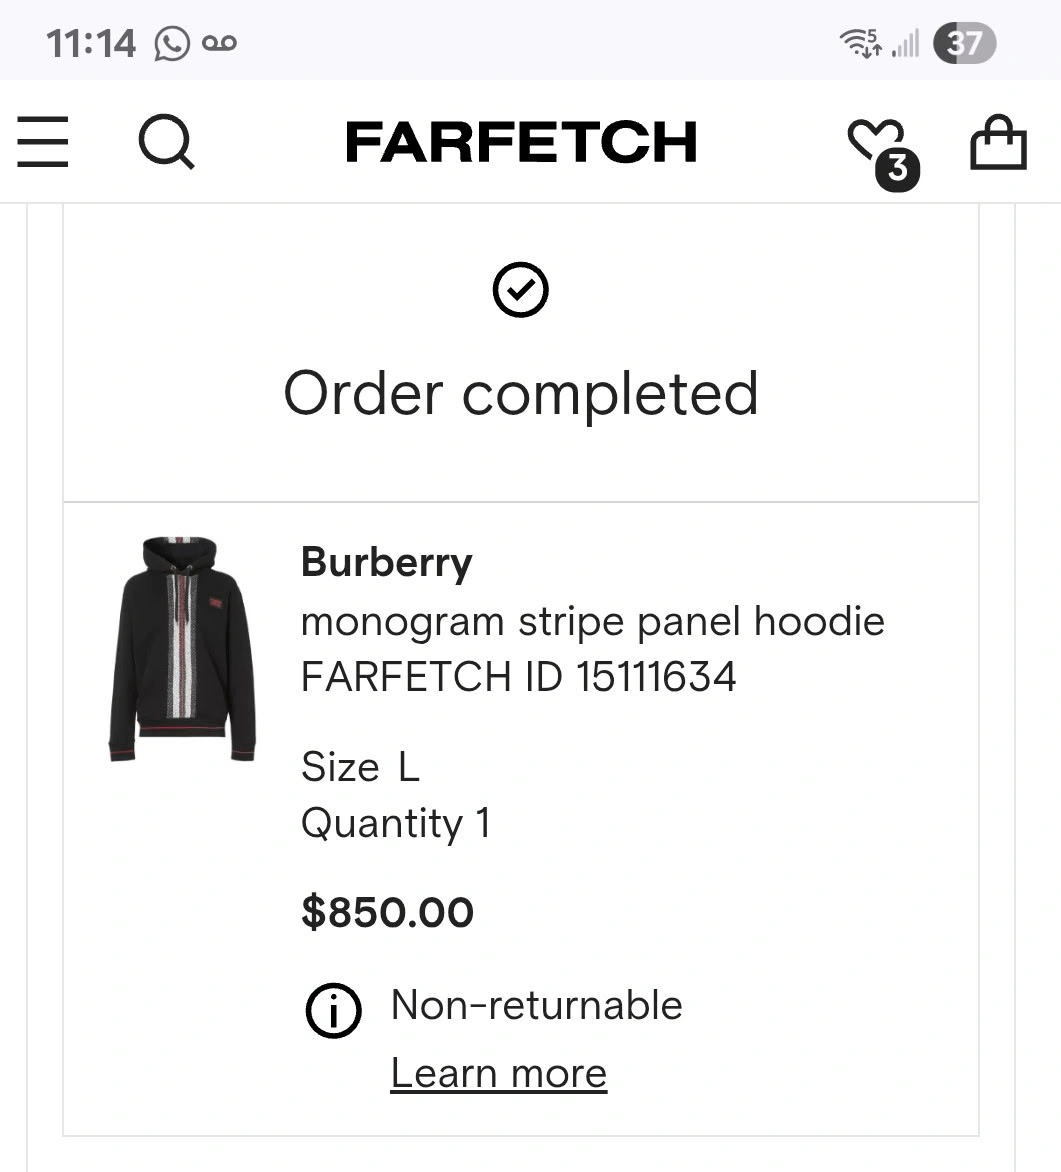
Task: Open the hamburger navigation menu
Action: [43, 141]
